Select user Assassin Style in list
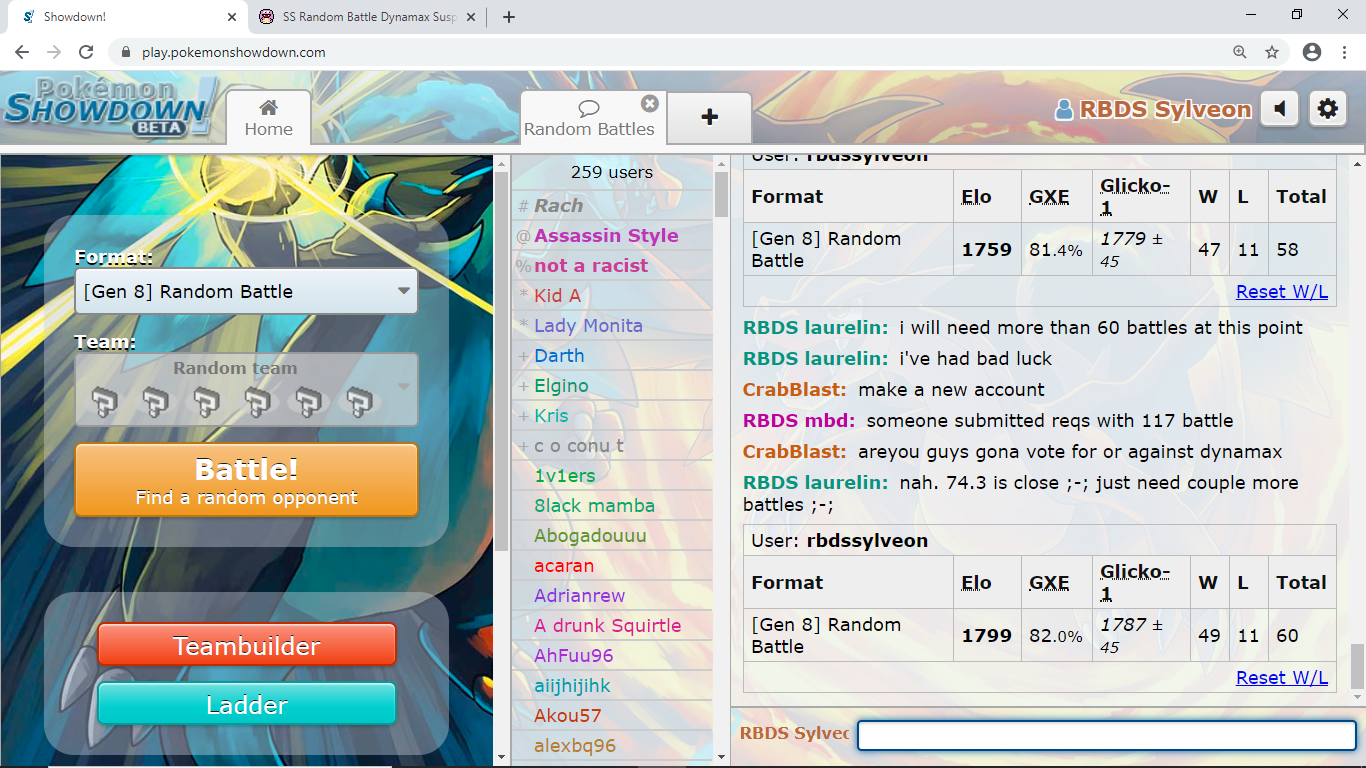1366x768 pixels. [x=612, y=235]
